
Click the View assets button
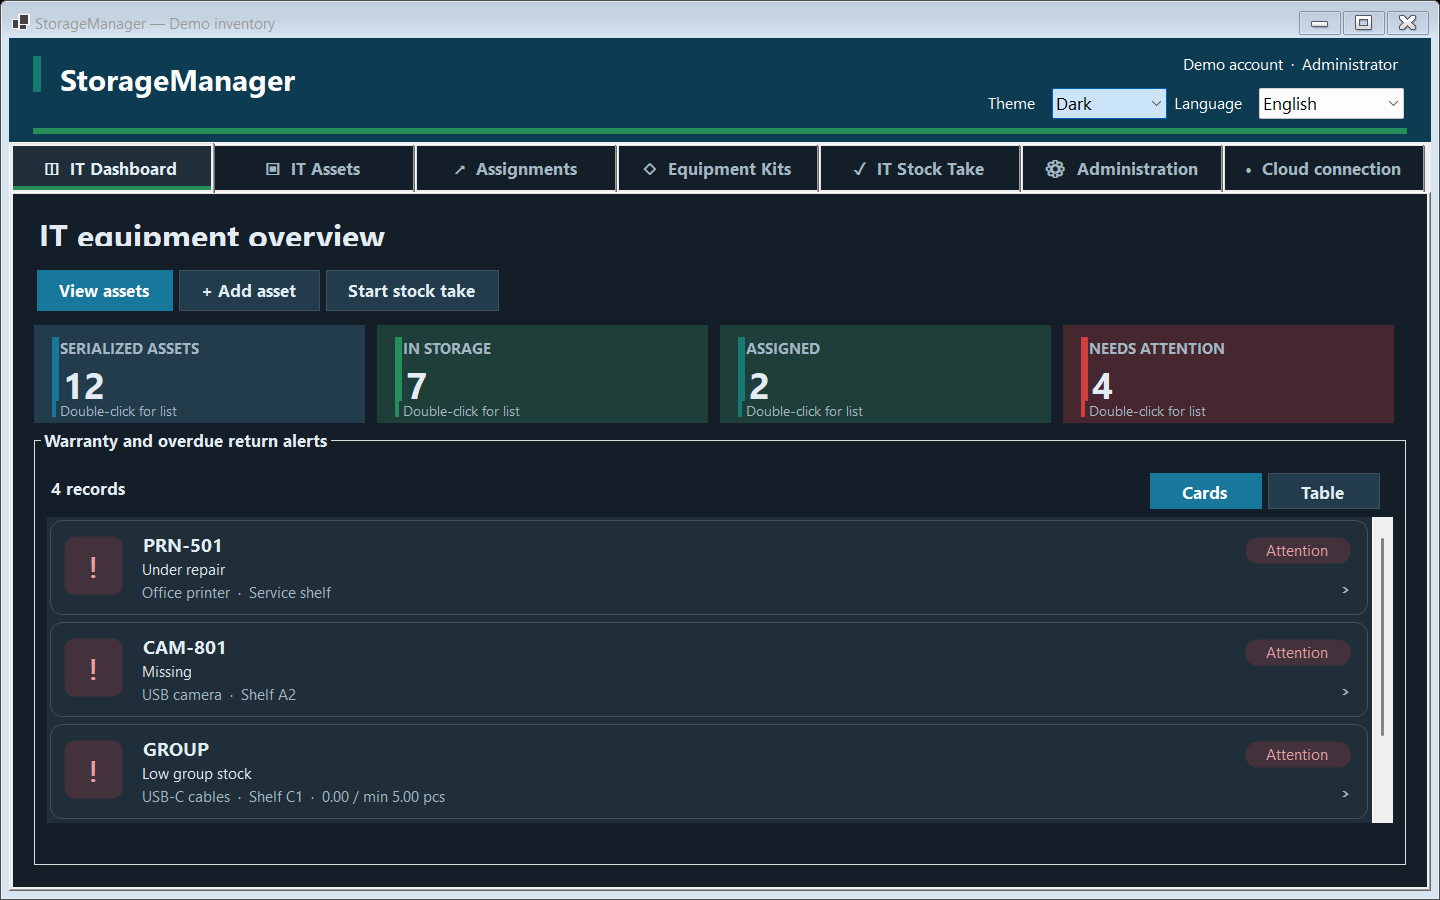(105, 291)
